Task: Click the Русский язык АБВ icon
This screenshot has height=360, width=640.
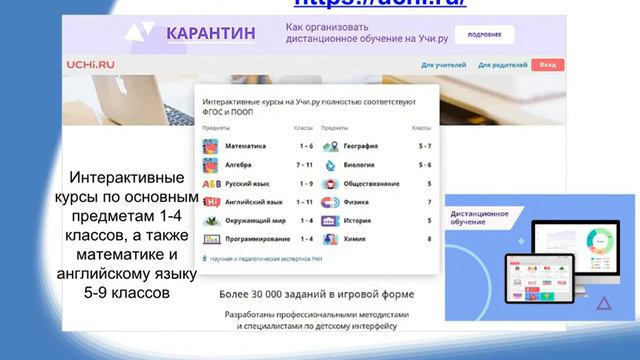Action: [211, 184]
